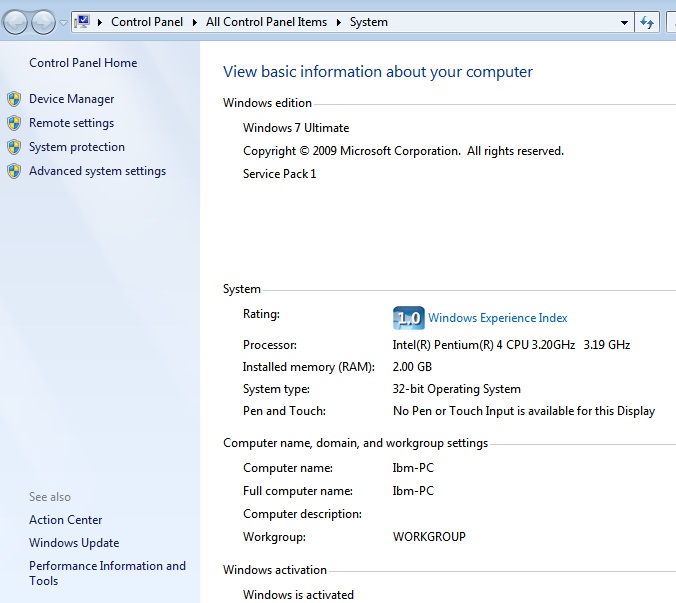Click the 2.00 GB memory value
676x603 pixels.
[x=412, y=367]
